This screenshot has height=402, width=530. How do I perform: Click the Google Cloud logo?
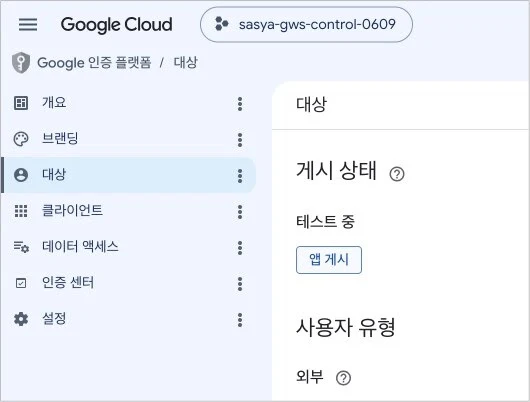117,25
